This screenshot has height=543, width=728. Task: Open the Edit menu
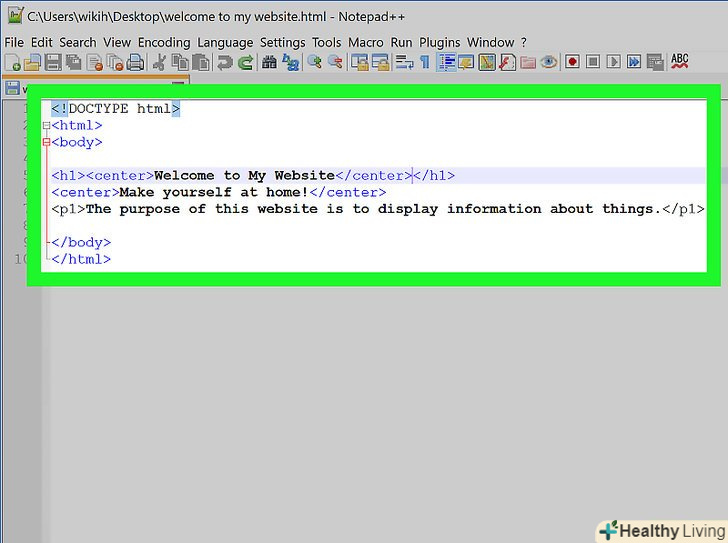(42, 43)
